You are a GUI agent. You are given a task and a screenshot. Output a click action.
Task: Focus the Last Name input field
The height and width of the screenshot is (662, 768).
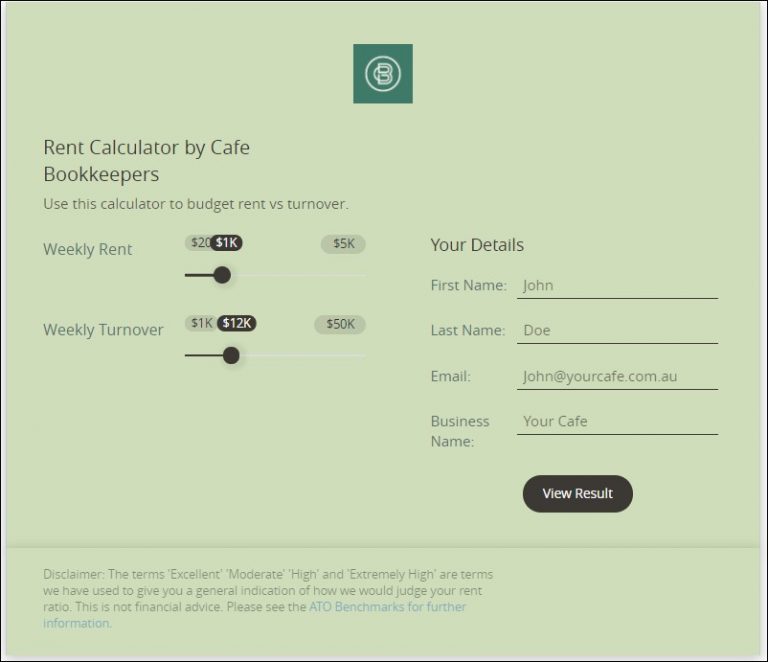pyautogui.click(x=617, y=330)
